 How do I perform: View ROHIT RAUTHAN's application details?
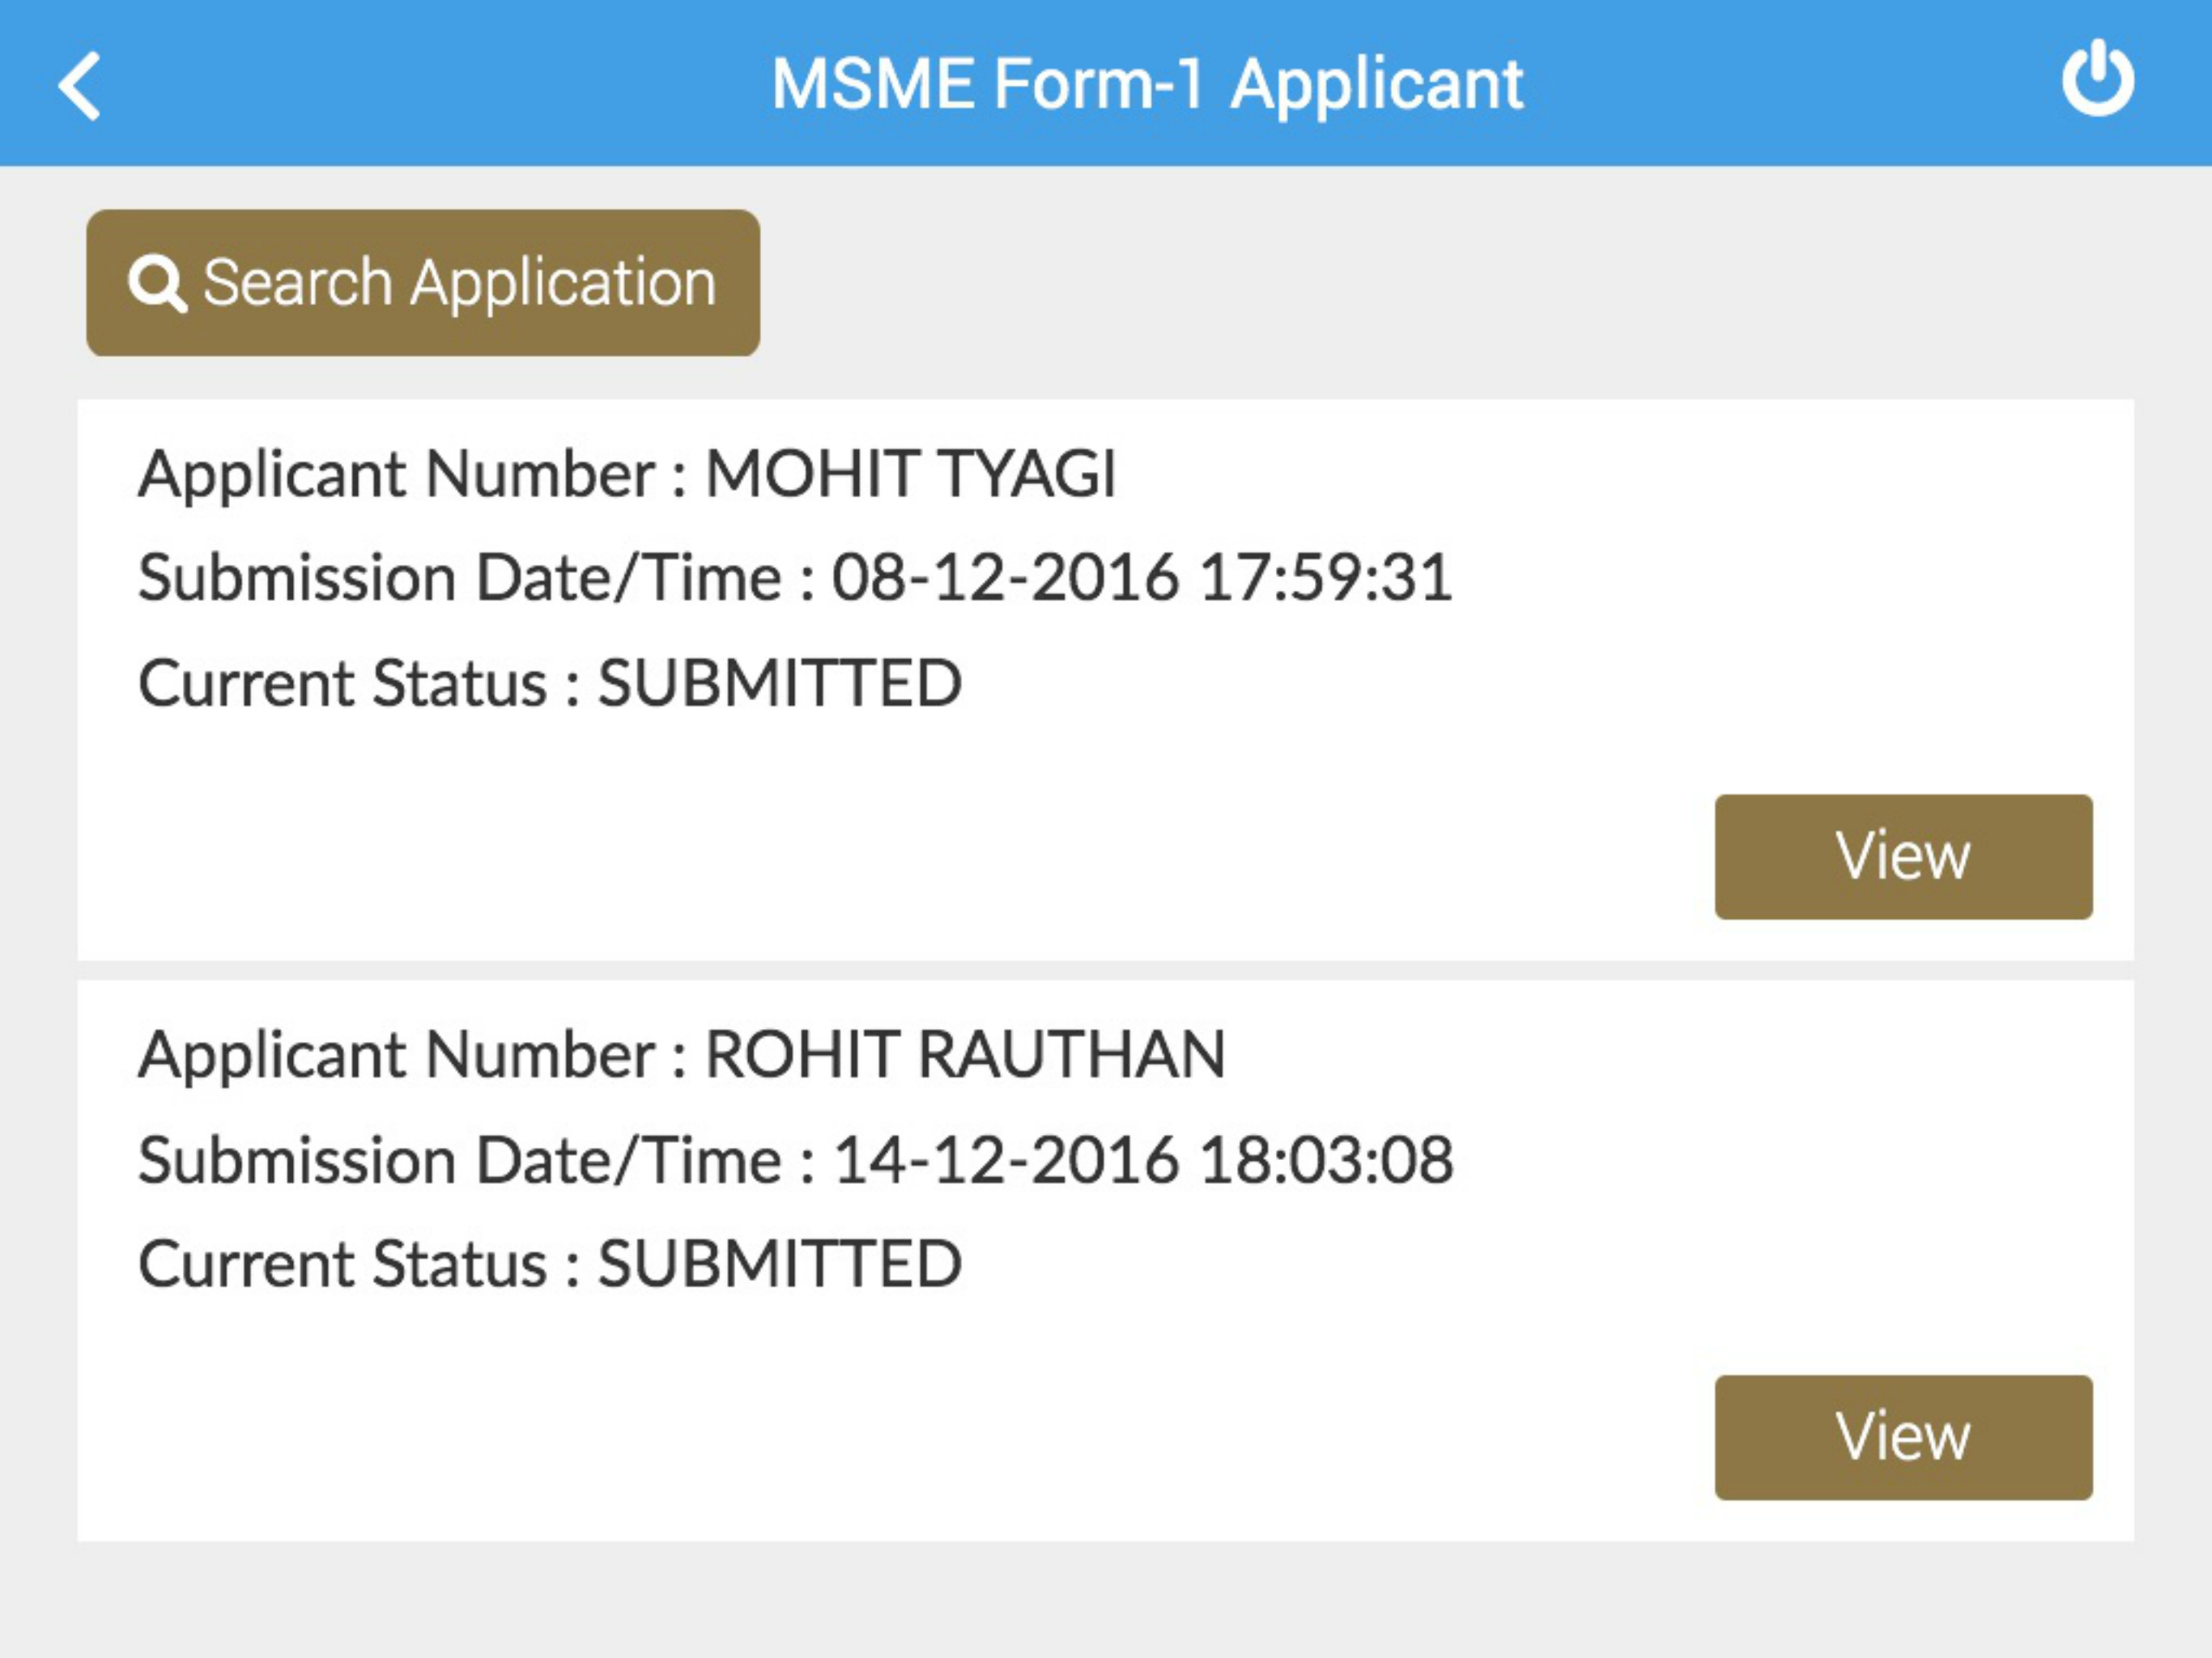point(1902,1437)
